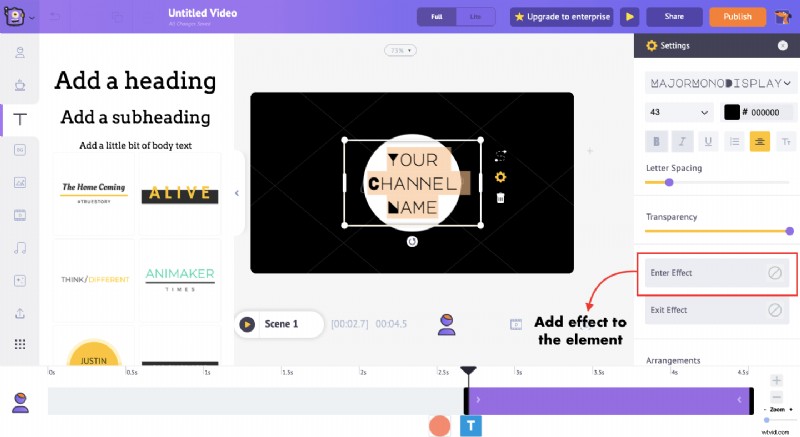Click the rotate handle below text box
Screen dimensions: 800x437
pyautogui.click(x=412, y=241)
